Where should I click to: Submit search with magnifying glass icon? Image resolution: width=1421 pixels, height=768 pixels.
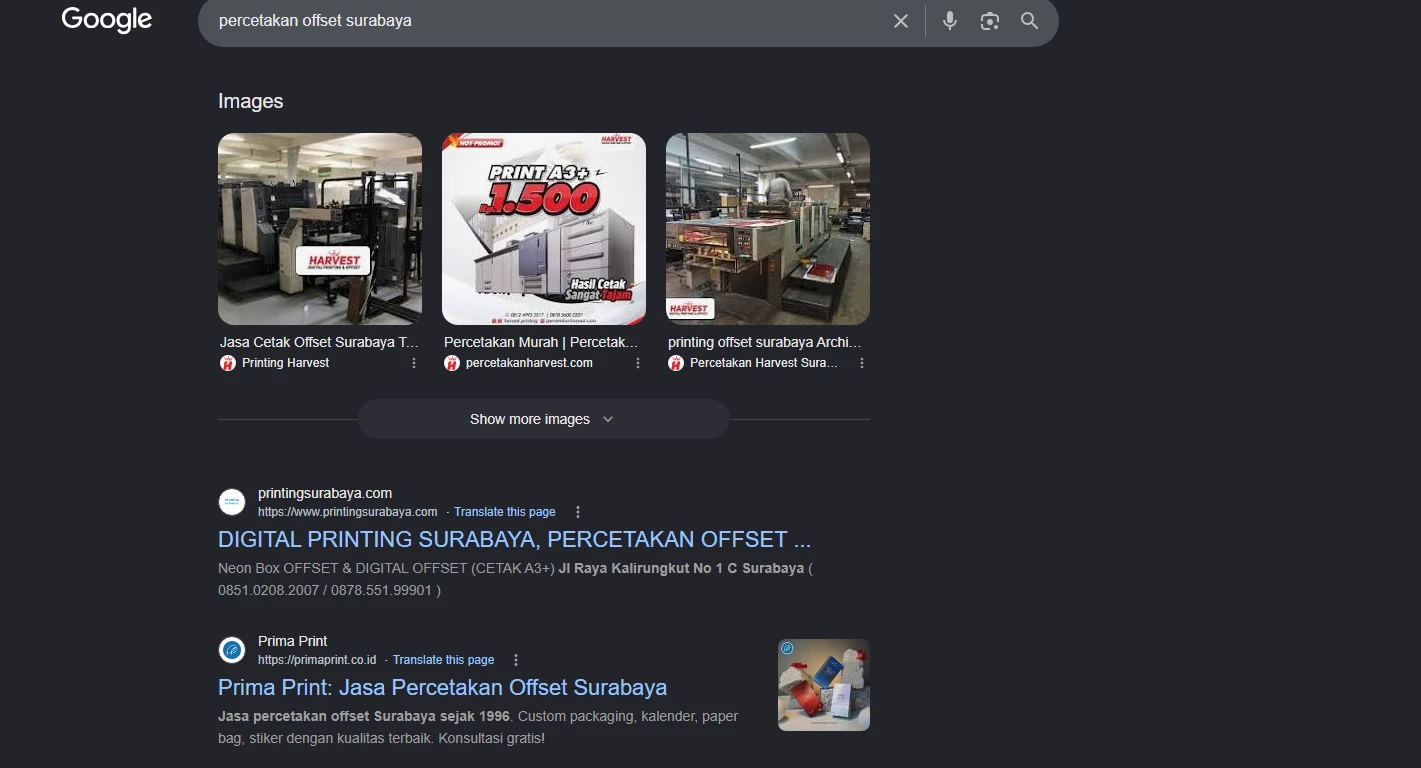pos(1030,21)
